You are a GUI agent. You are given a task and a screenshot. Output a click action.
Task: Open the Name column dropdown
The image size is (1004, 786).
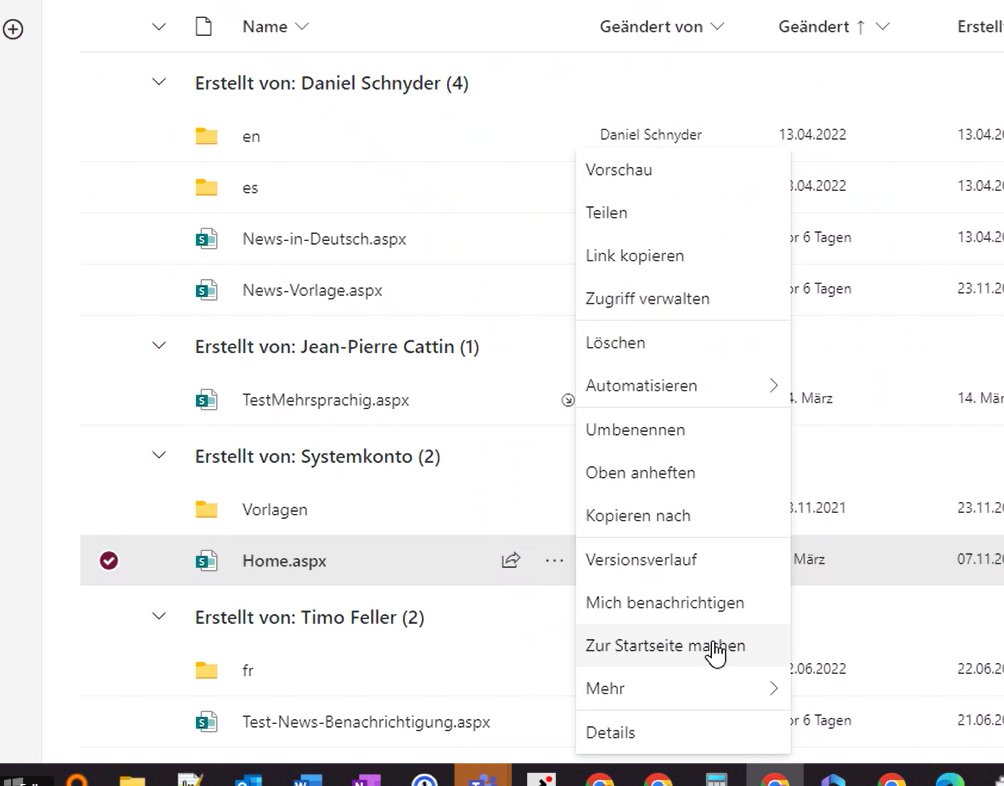pos(302,27)
